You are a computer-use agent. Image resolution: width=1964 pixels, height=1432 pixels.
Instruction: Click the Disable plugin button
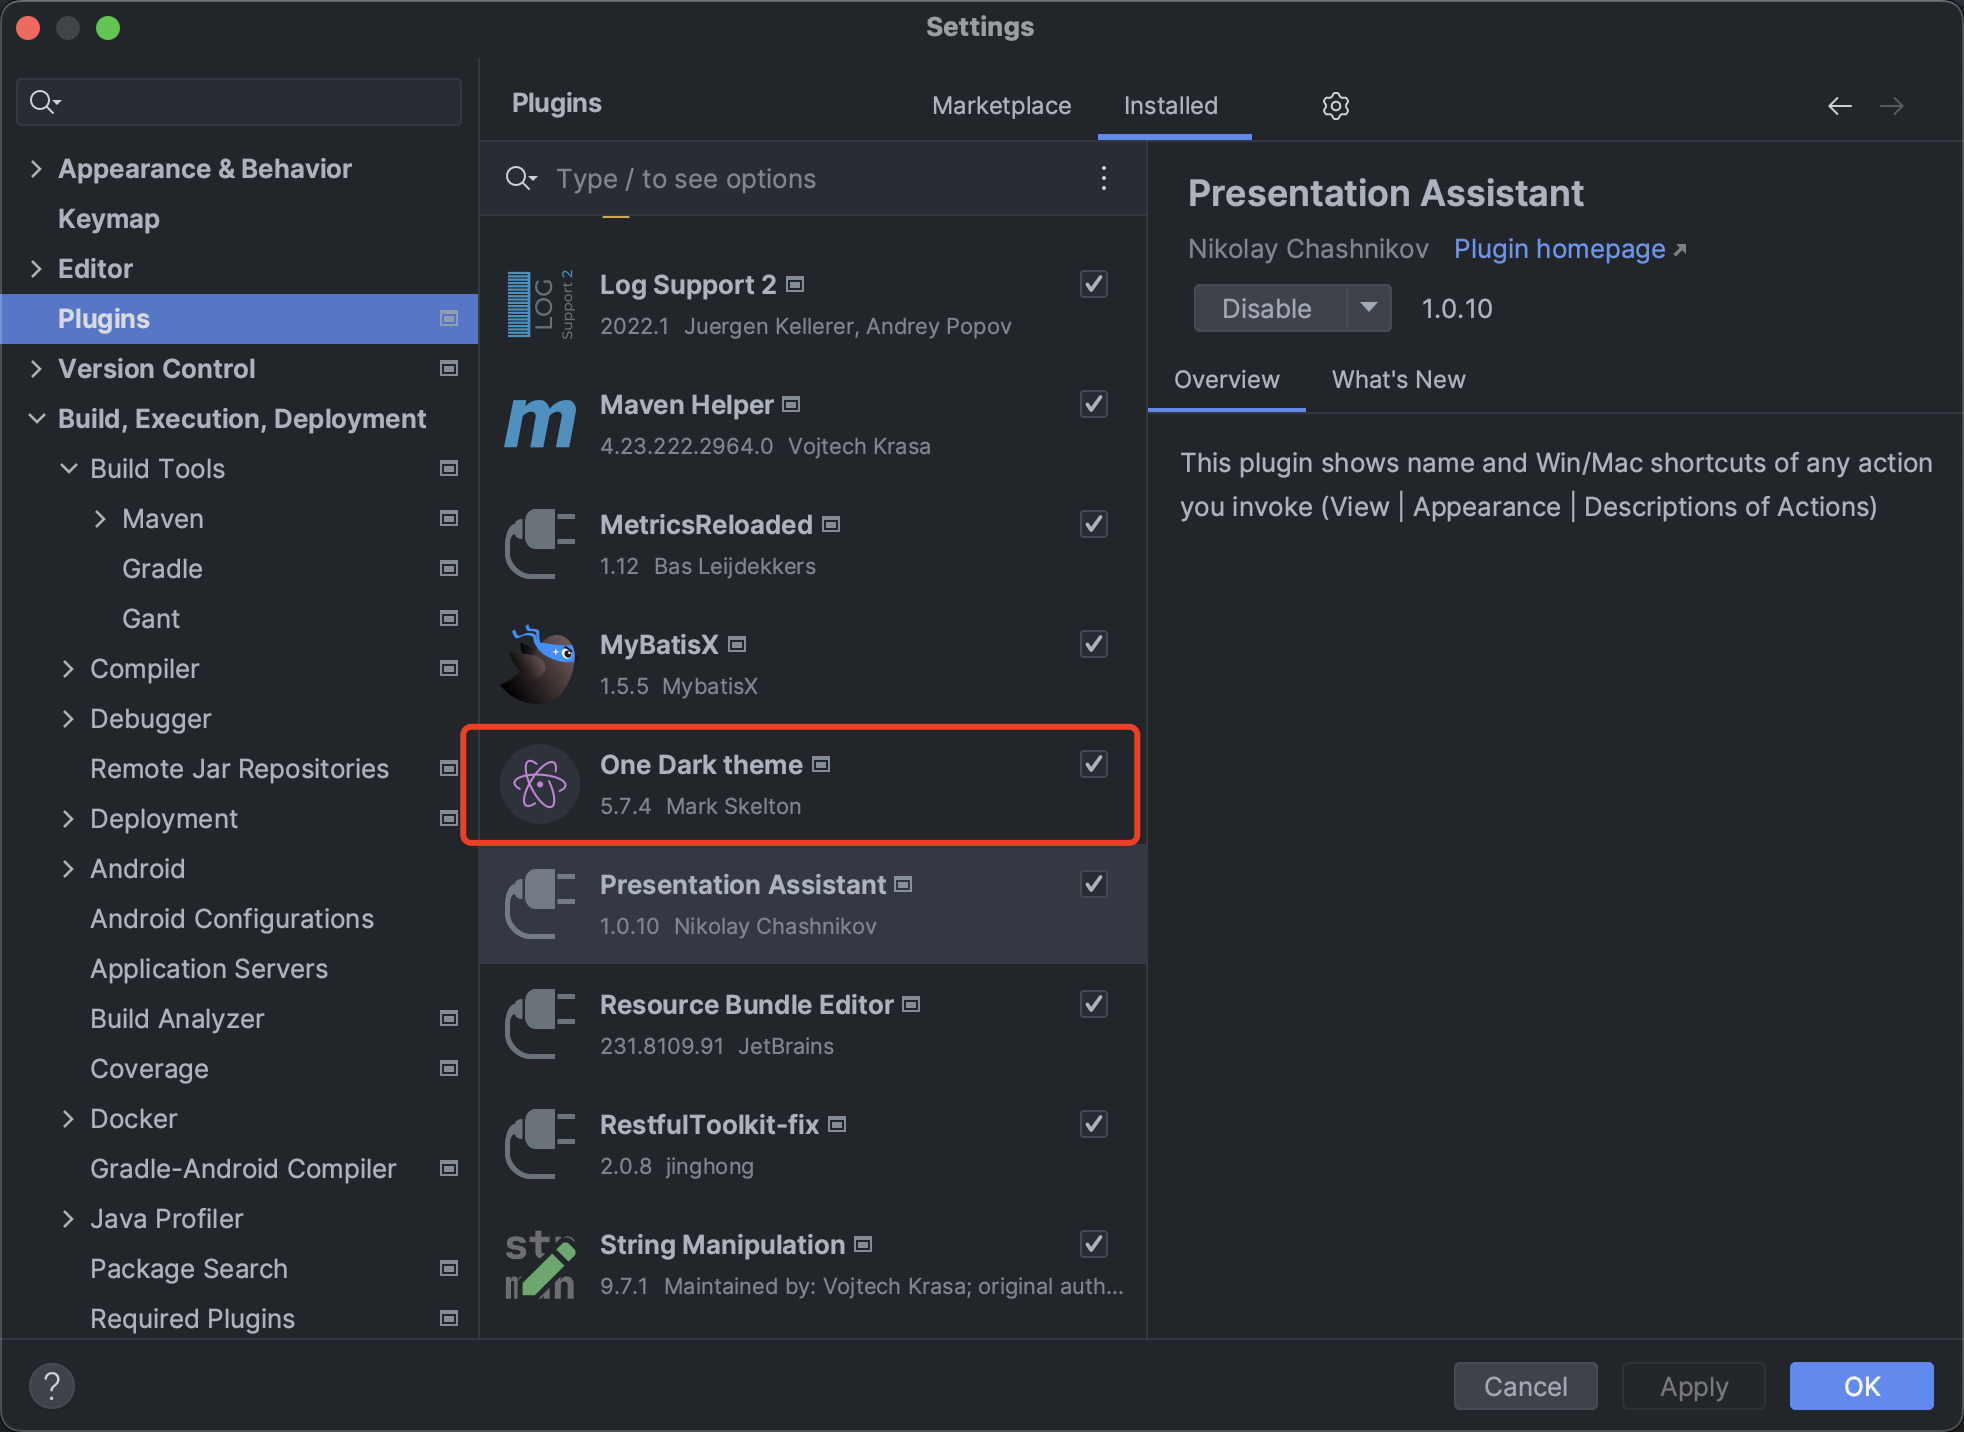(x=1270, y=308)
